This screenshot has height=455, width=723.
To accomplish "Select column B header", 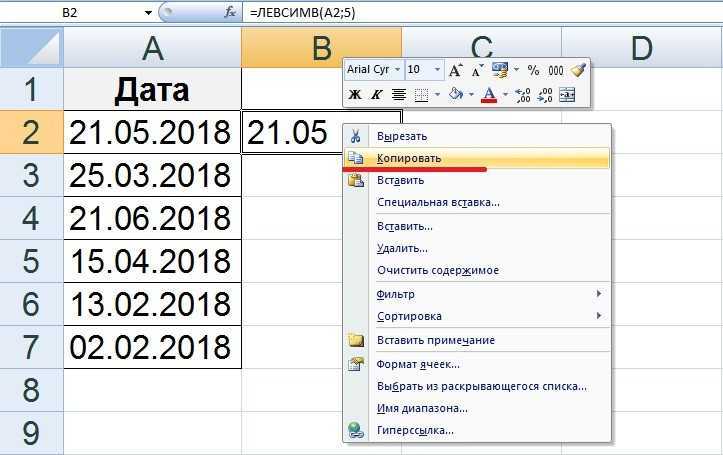I will click(x=321, y=47).
